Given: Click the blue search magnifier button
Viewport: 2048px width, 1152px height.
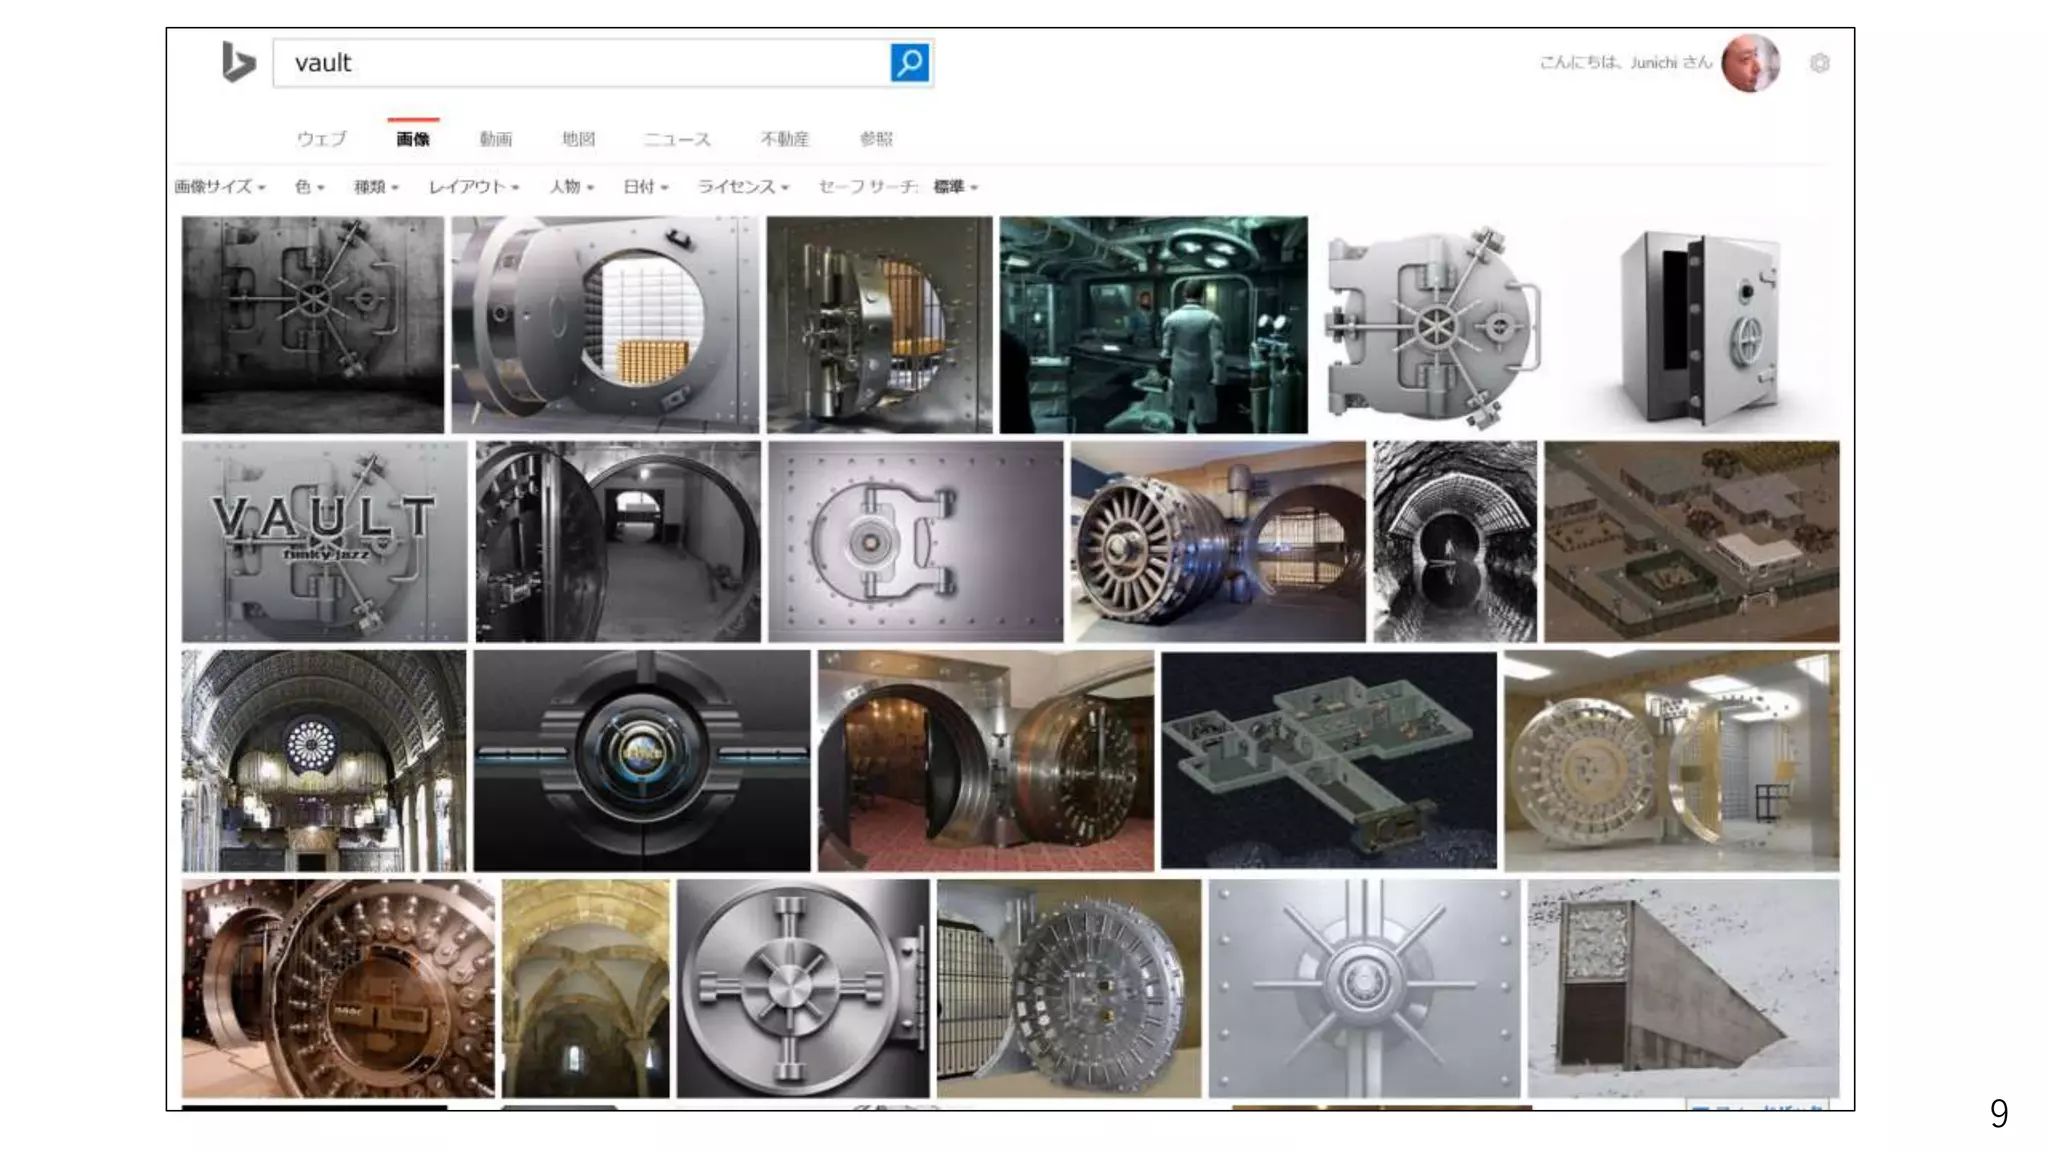Looking at the screenshot, I should pyautogui.click(x=909, y=63).
